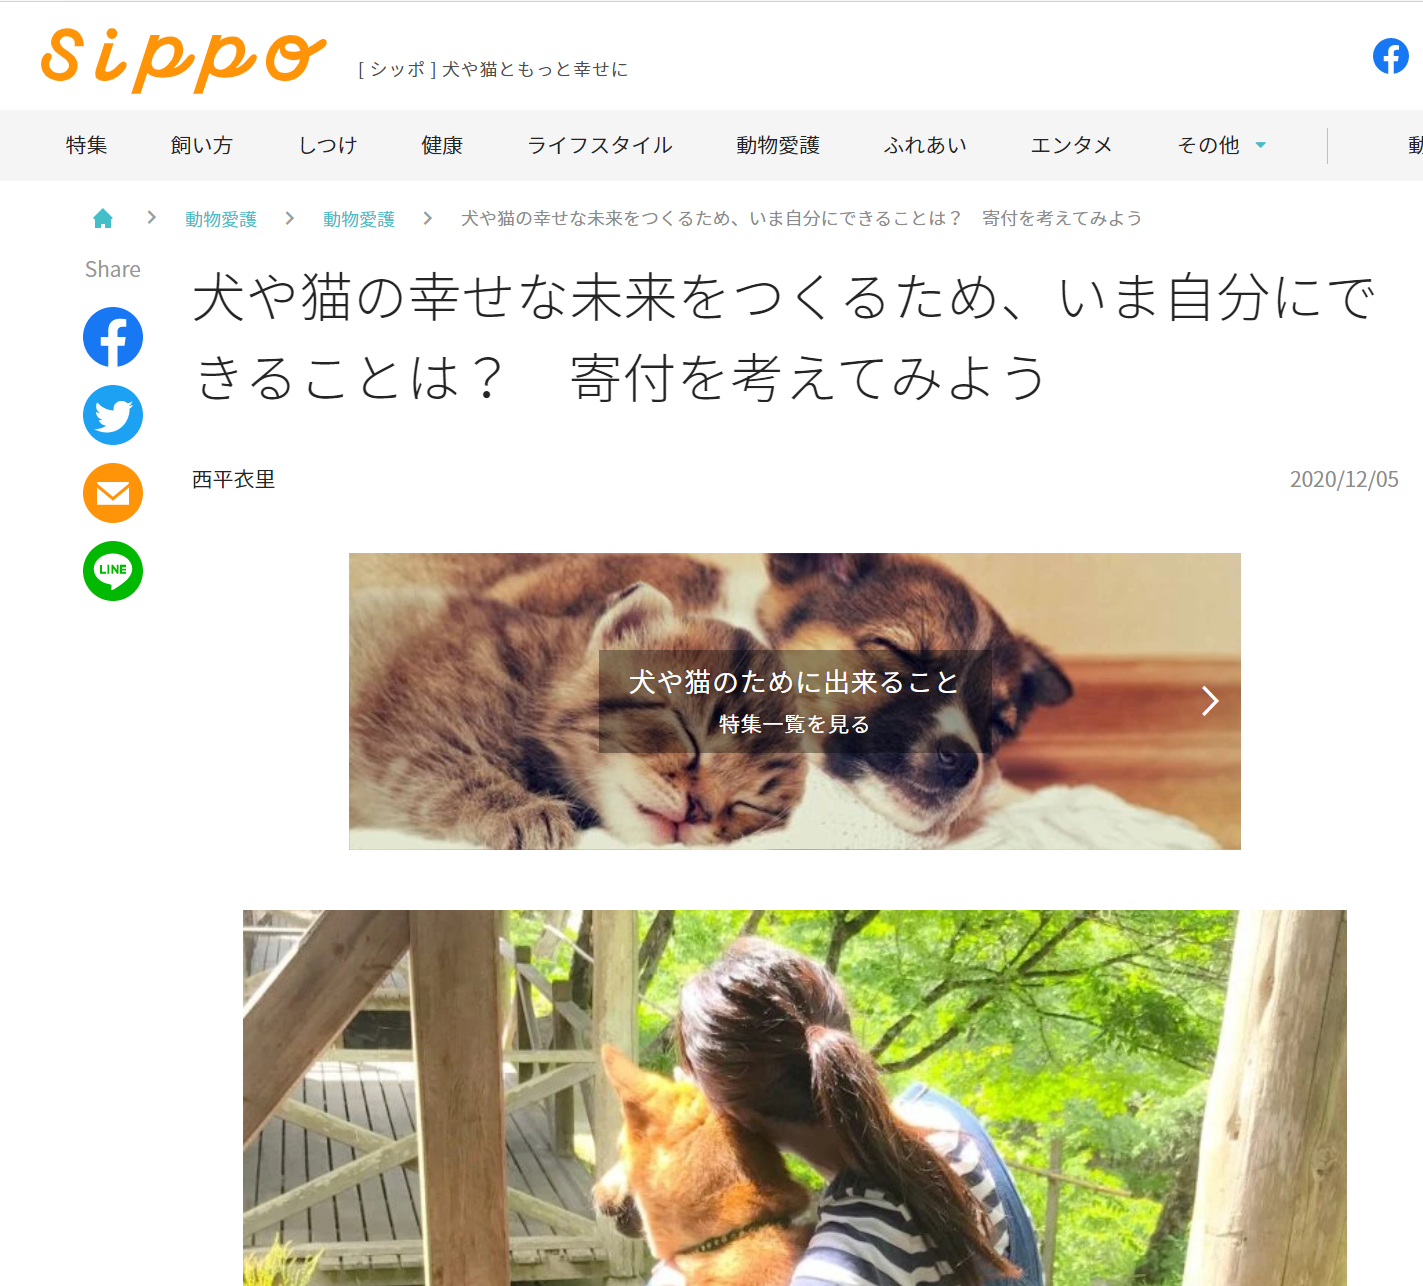This screenshot has height=1286, width=1423.
Task: Share article via Facebook sidebar icon
Action: click(x=113, y=337)
